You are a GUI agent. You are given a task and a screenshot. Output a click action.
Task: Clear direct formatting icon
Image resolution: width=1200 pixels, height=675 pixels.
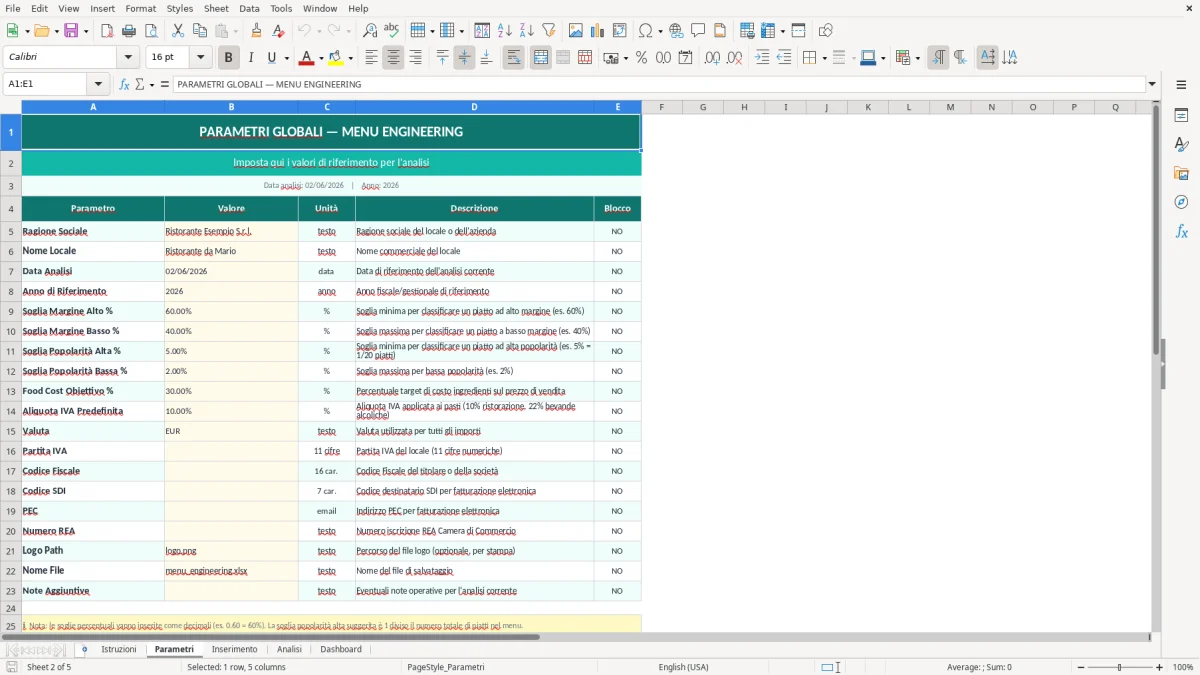pyautogui.click(x=279, y=31)
